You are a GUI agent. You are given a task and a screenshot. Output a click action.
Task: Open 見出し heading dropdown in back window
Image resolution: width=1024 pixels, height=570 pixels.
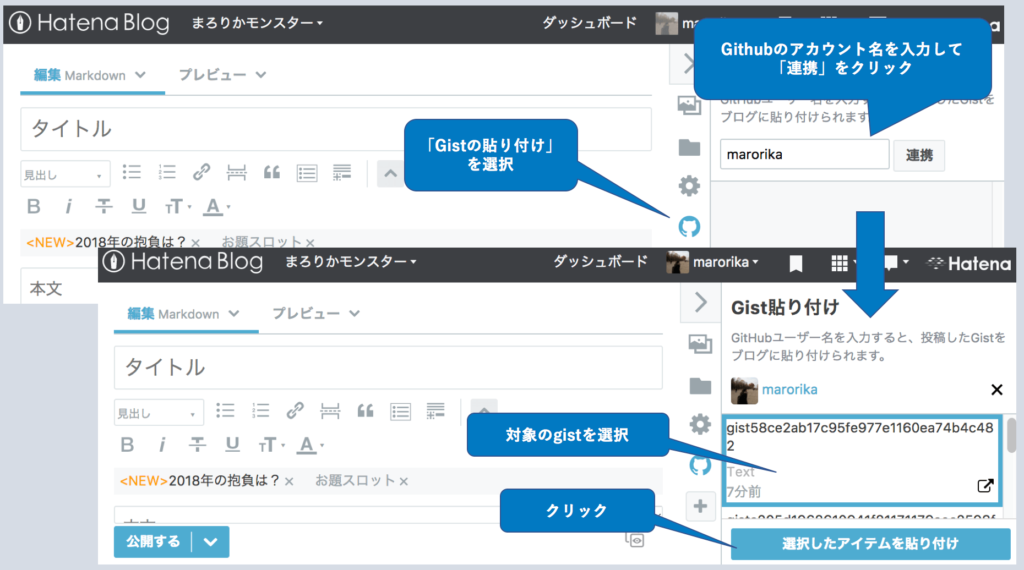point(64,174)
